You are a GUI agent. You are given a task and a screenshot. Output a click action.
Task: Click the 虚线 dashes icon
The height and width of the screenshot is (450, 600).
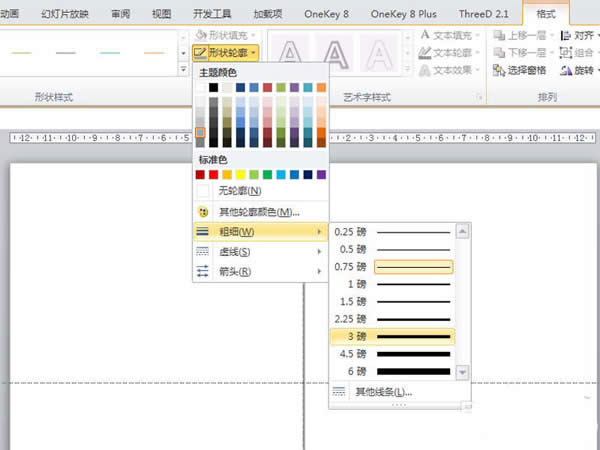(203, 252)
